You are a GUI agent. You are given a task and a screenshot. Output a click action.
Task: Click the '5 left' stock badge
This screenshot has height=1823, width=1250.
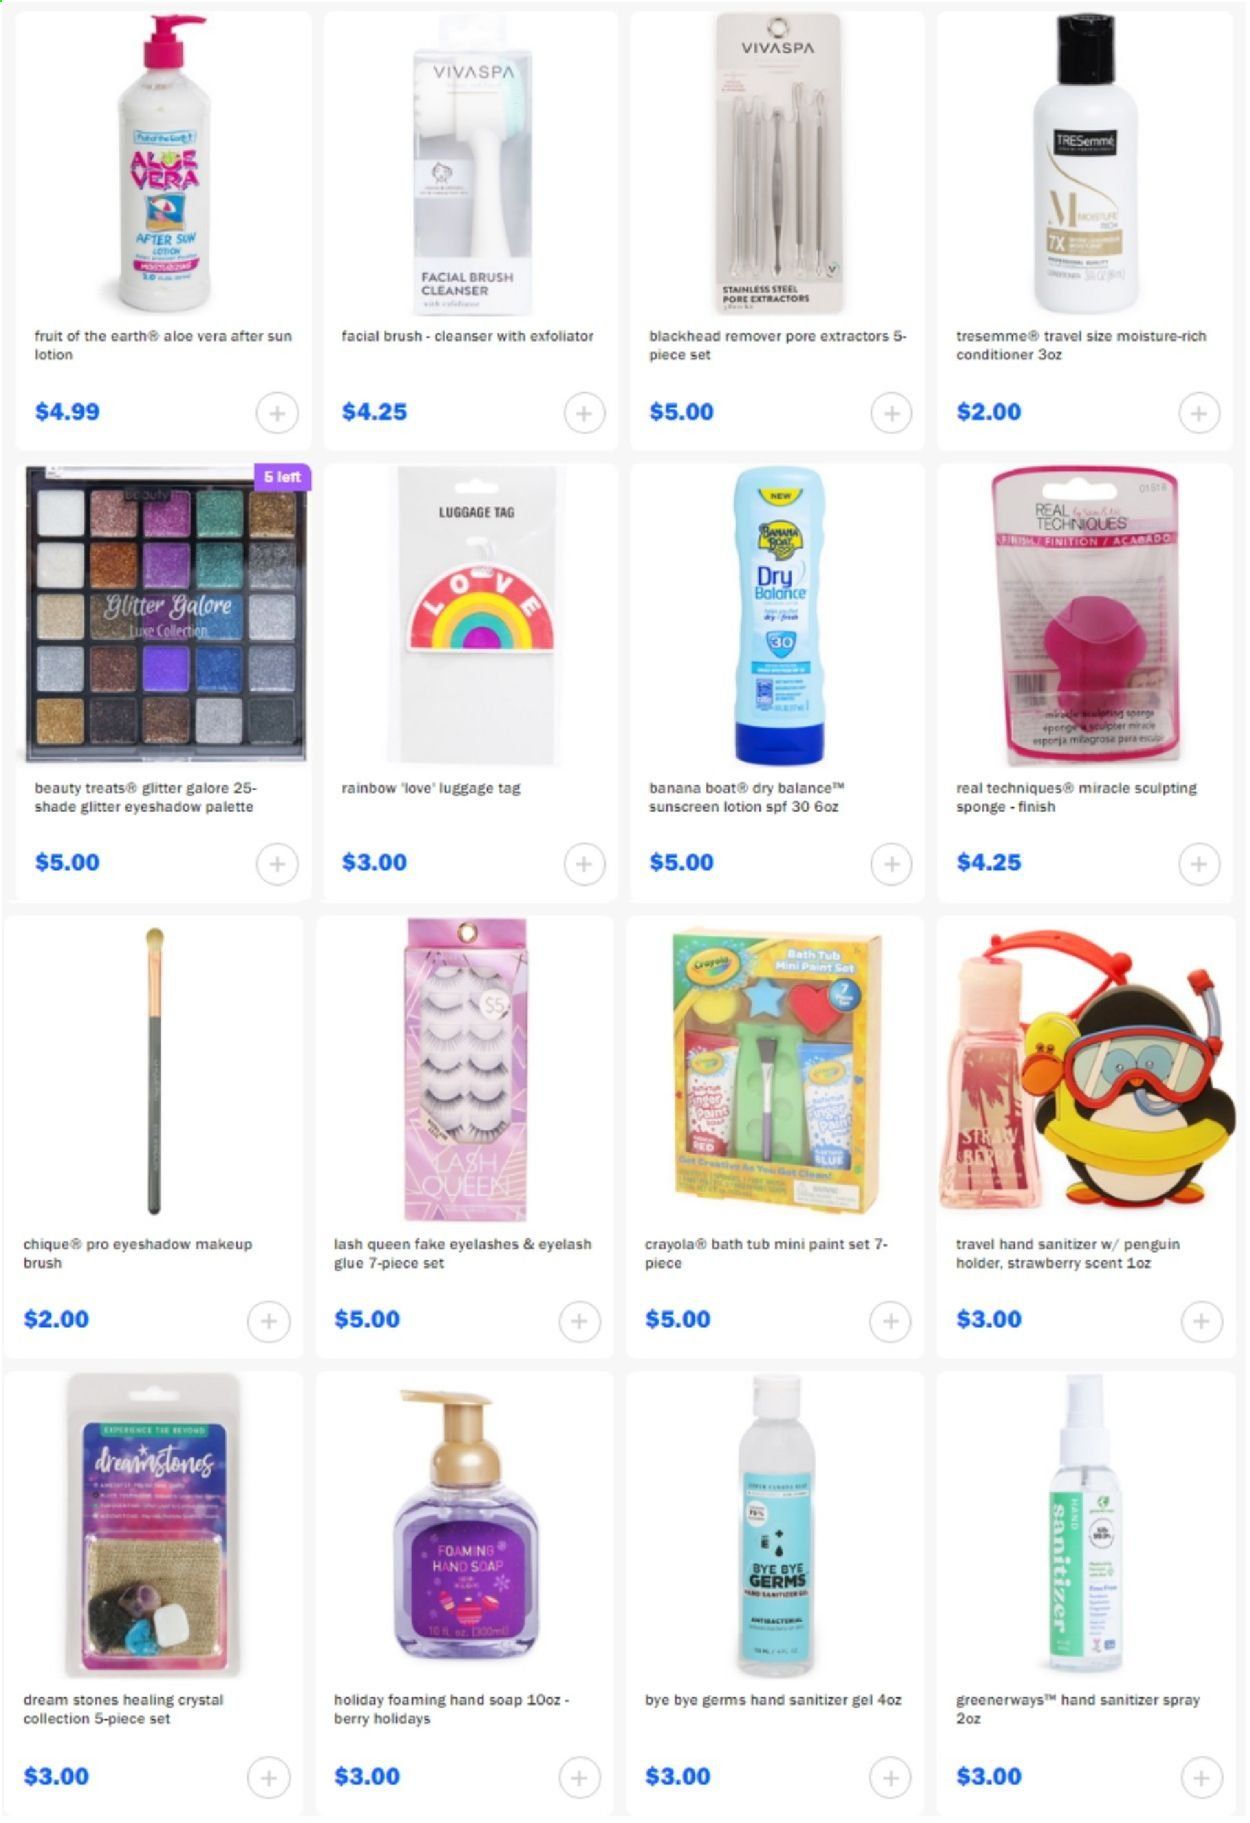(282, 477)
